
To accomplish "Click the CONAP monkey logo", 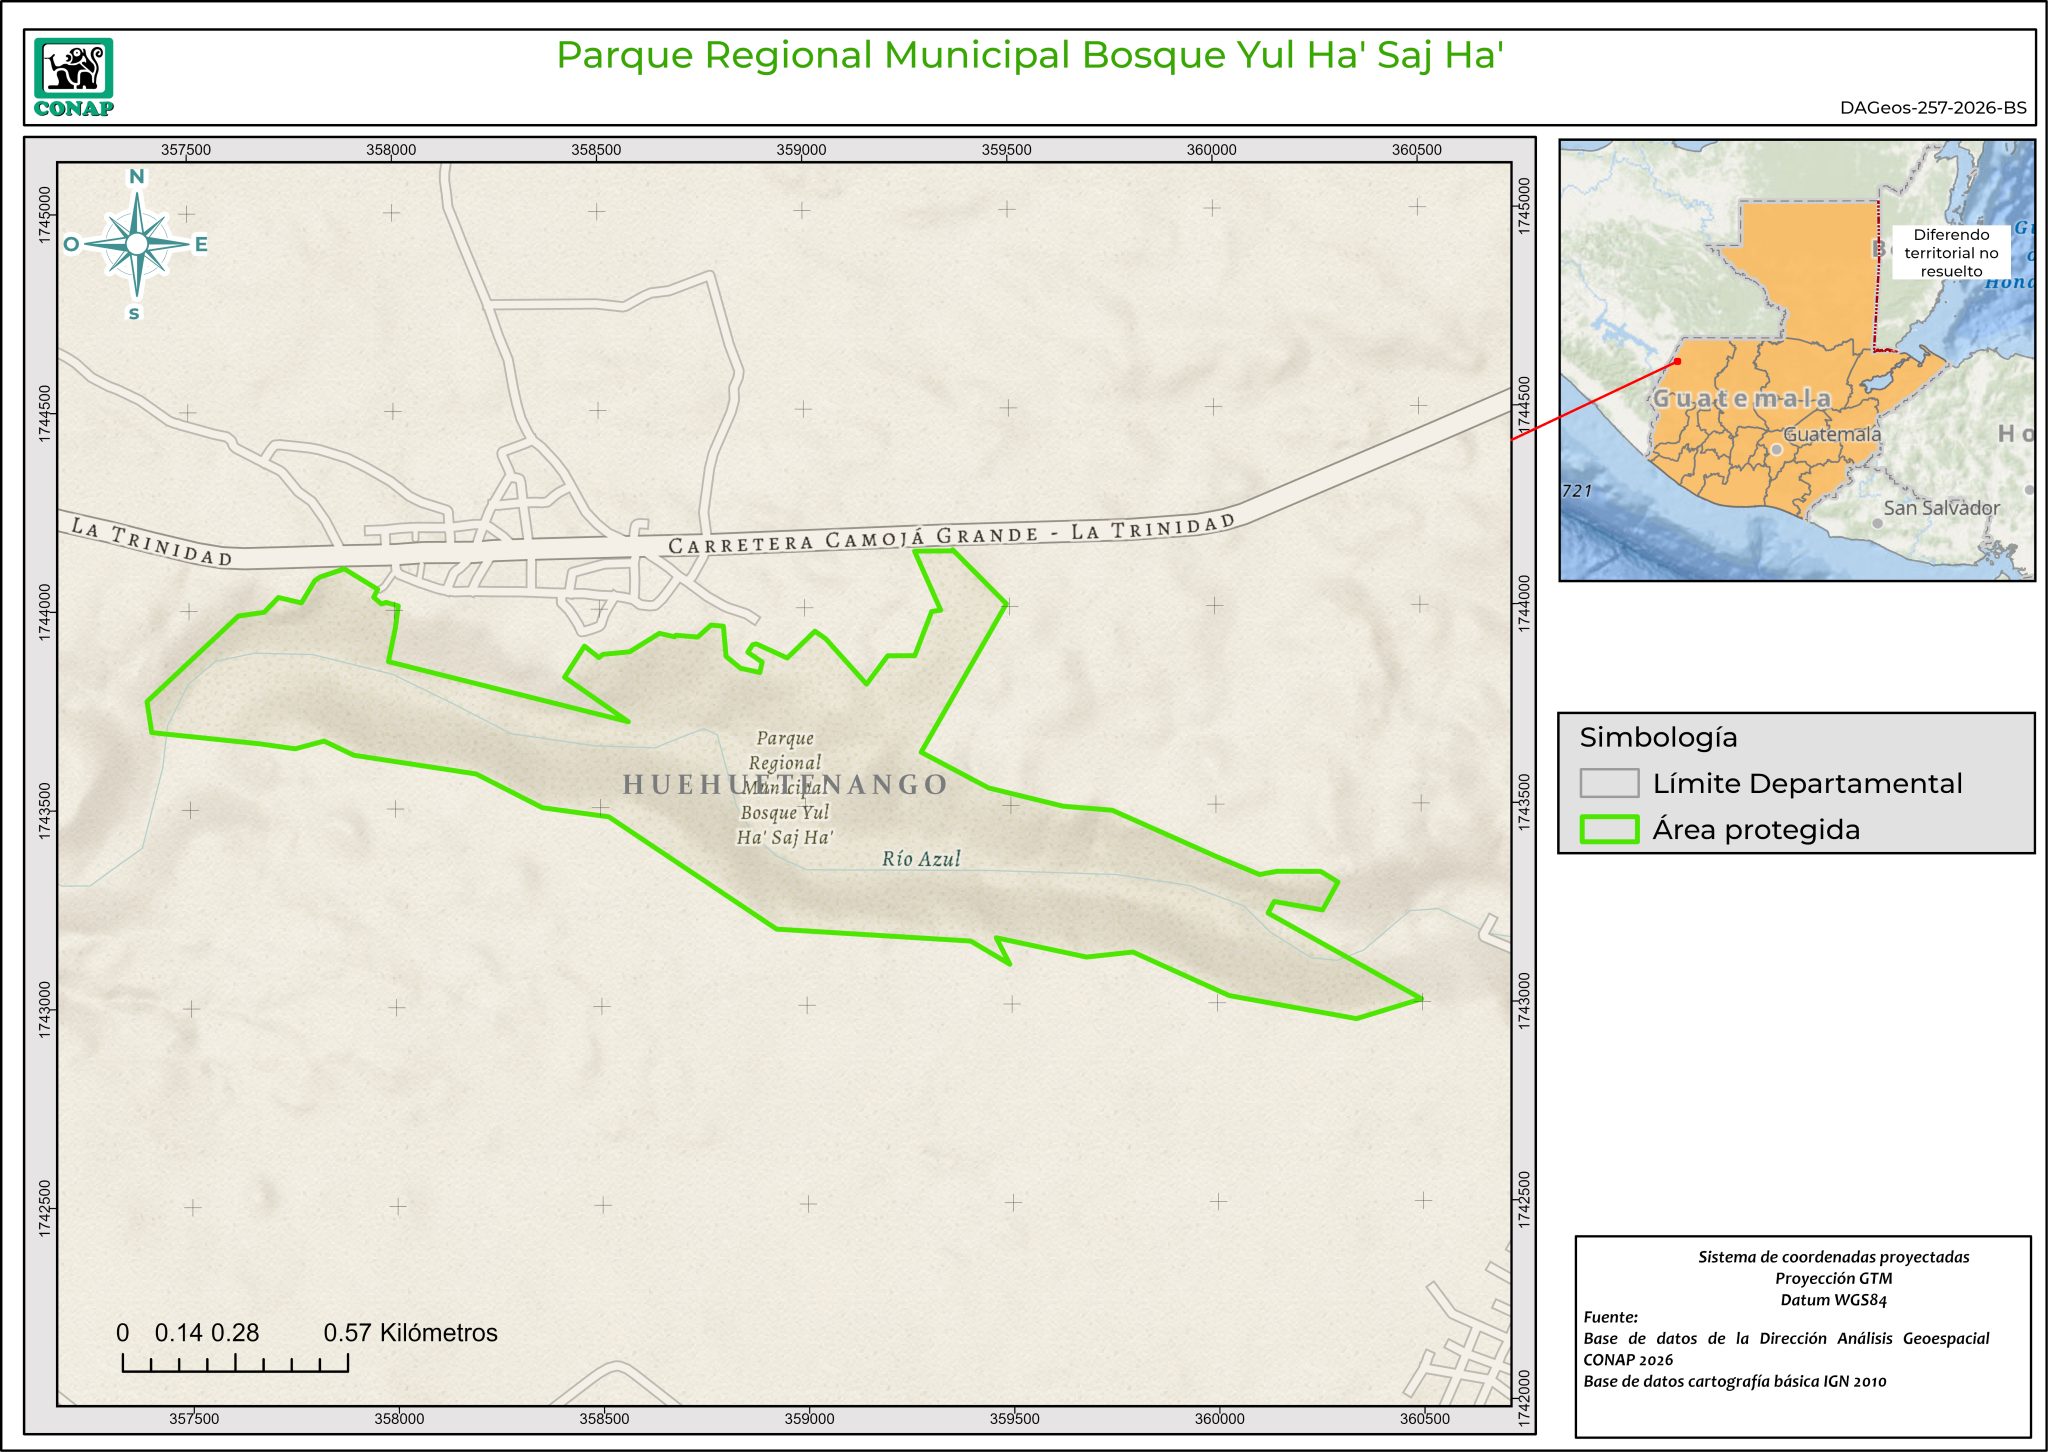I will (x=73, y=68).
